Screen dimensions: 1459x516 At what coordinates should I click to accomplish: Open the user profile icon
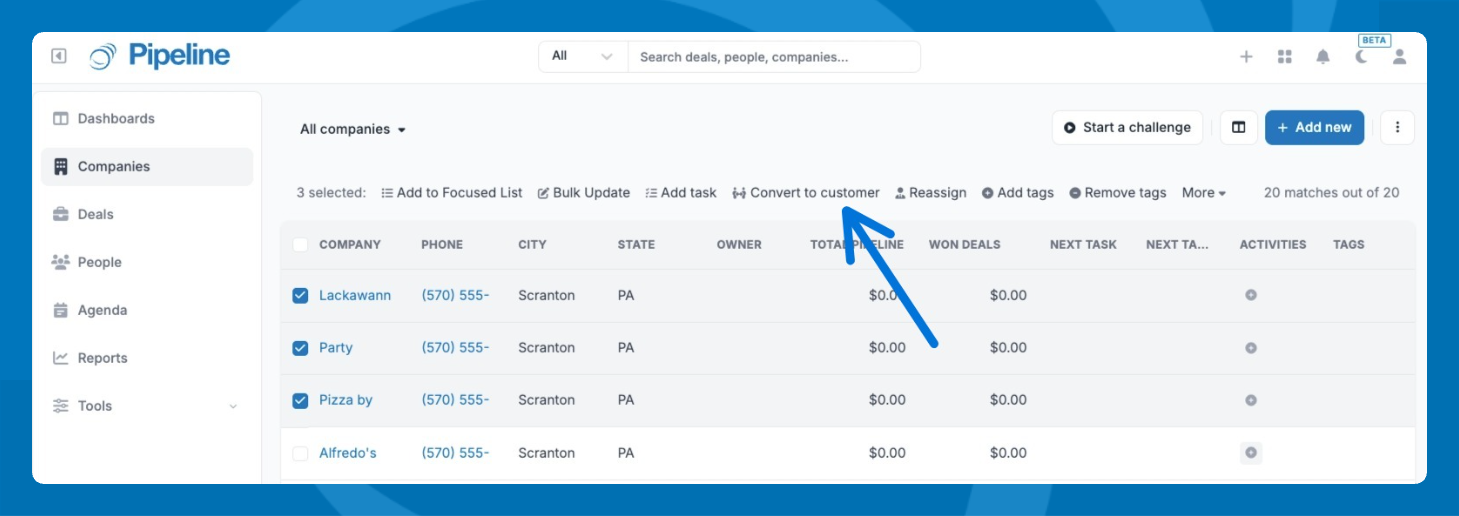(1399, 57)
